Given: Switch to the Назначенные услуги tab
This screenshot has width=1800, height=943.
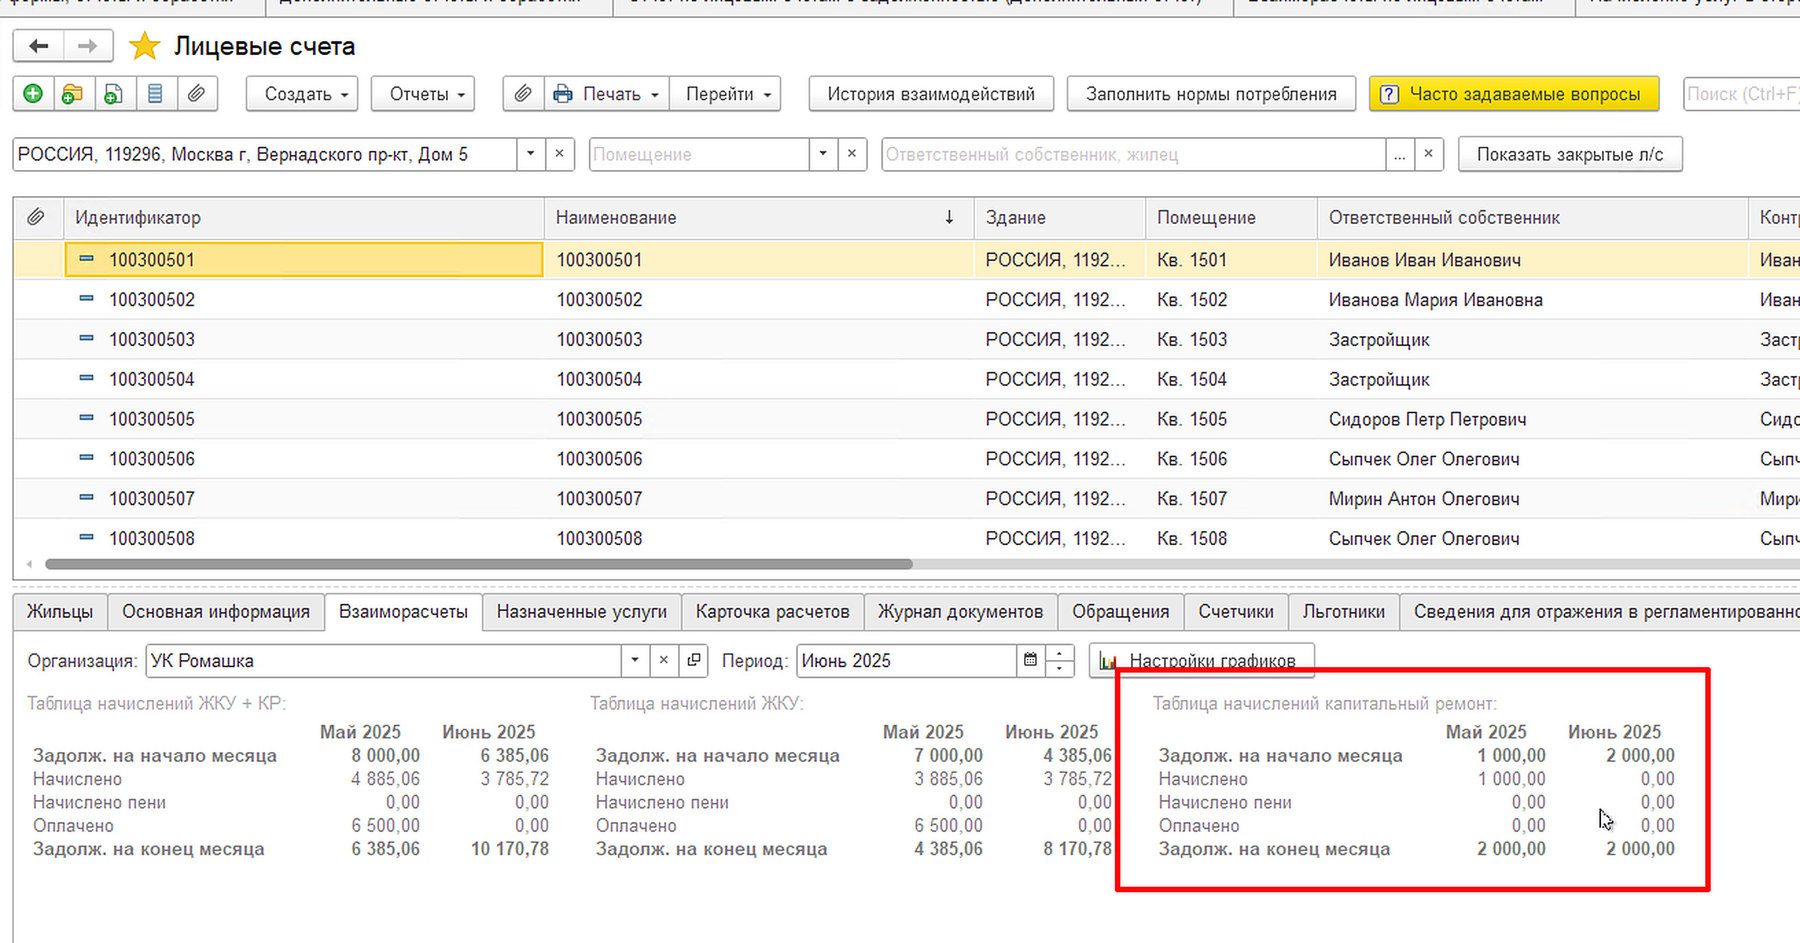Looking at the screenshot, I should click(x=582, y=612).
